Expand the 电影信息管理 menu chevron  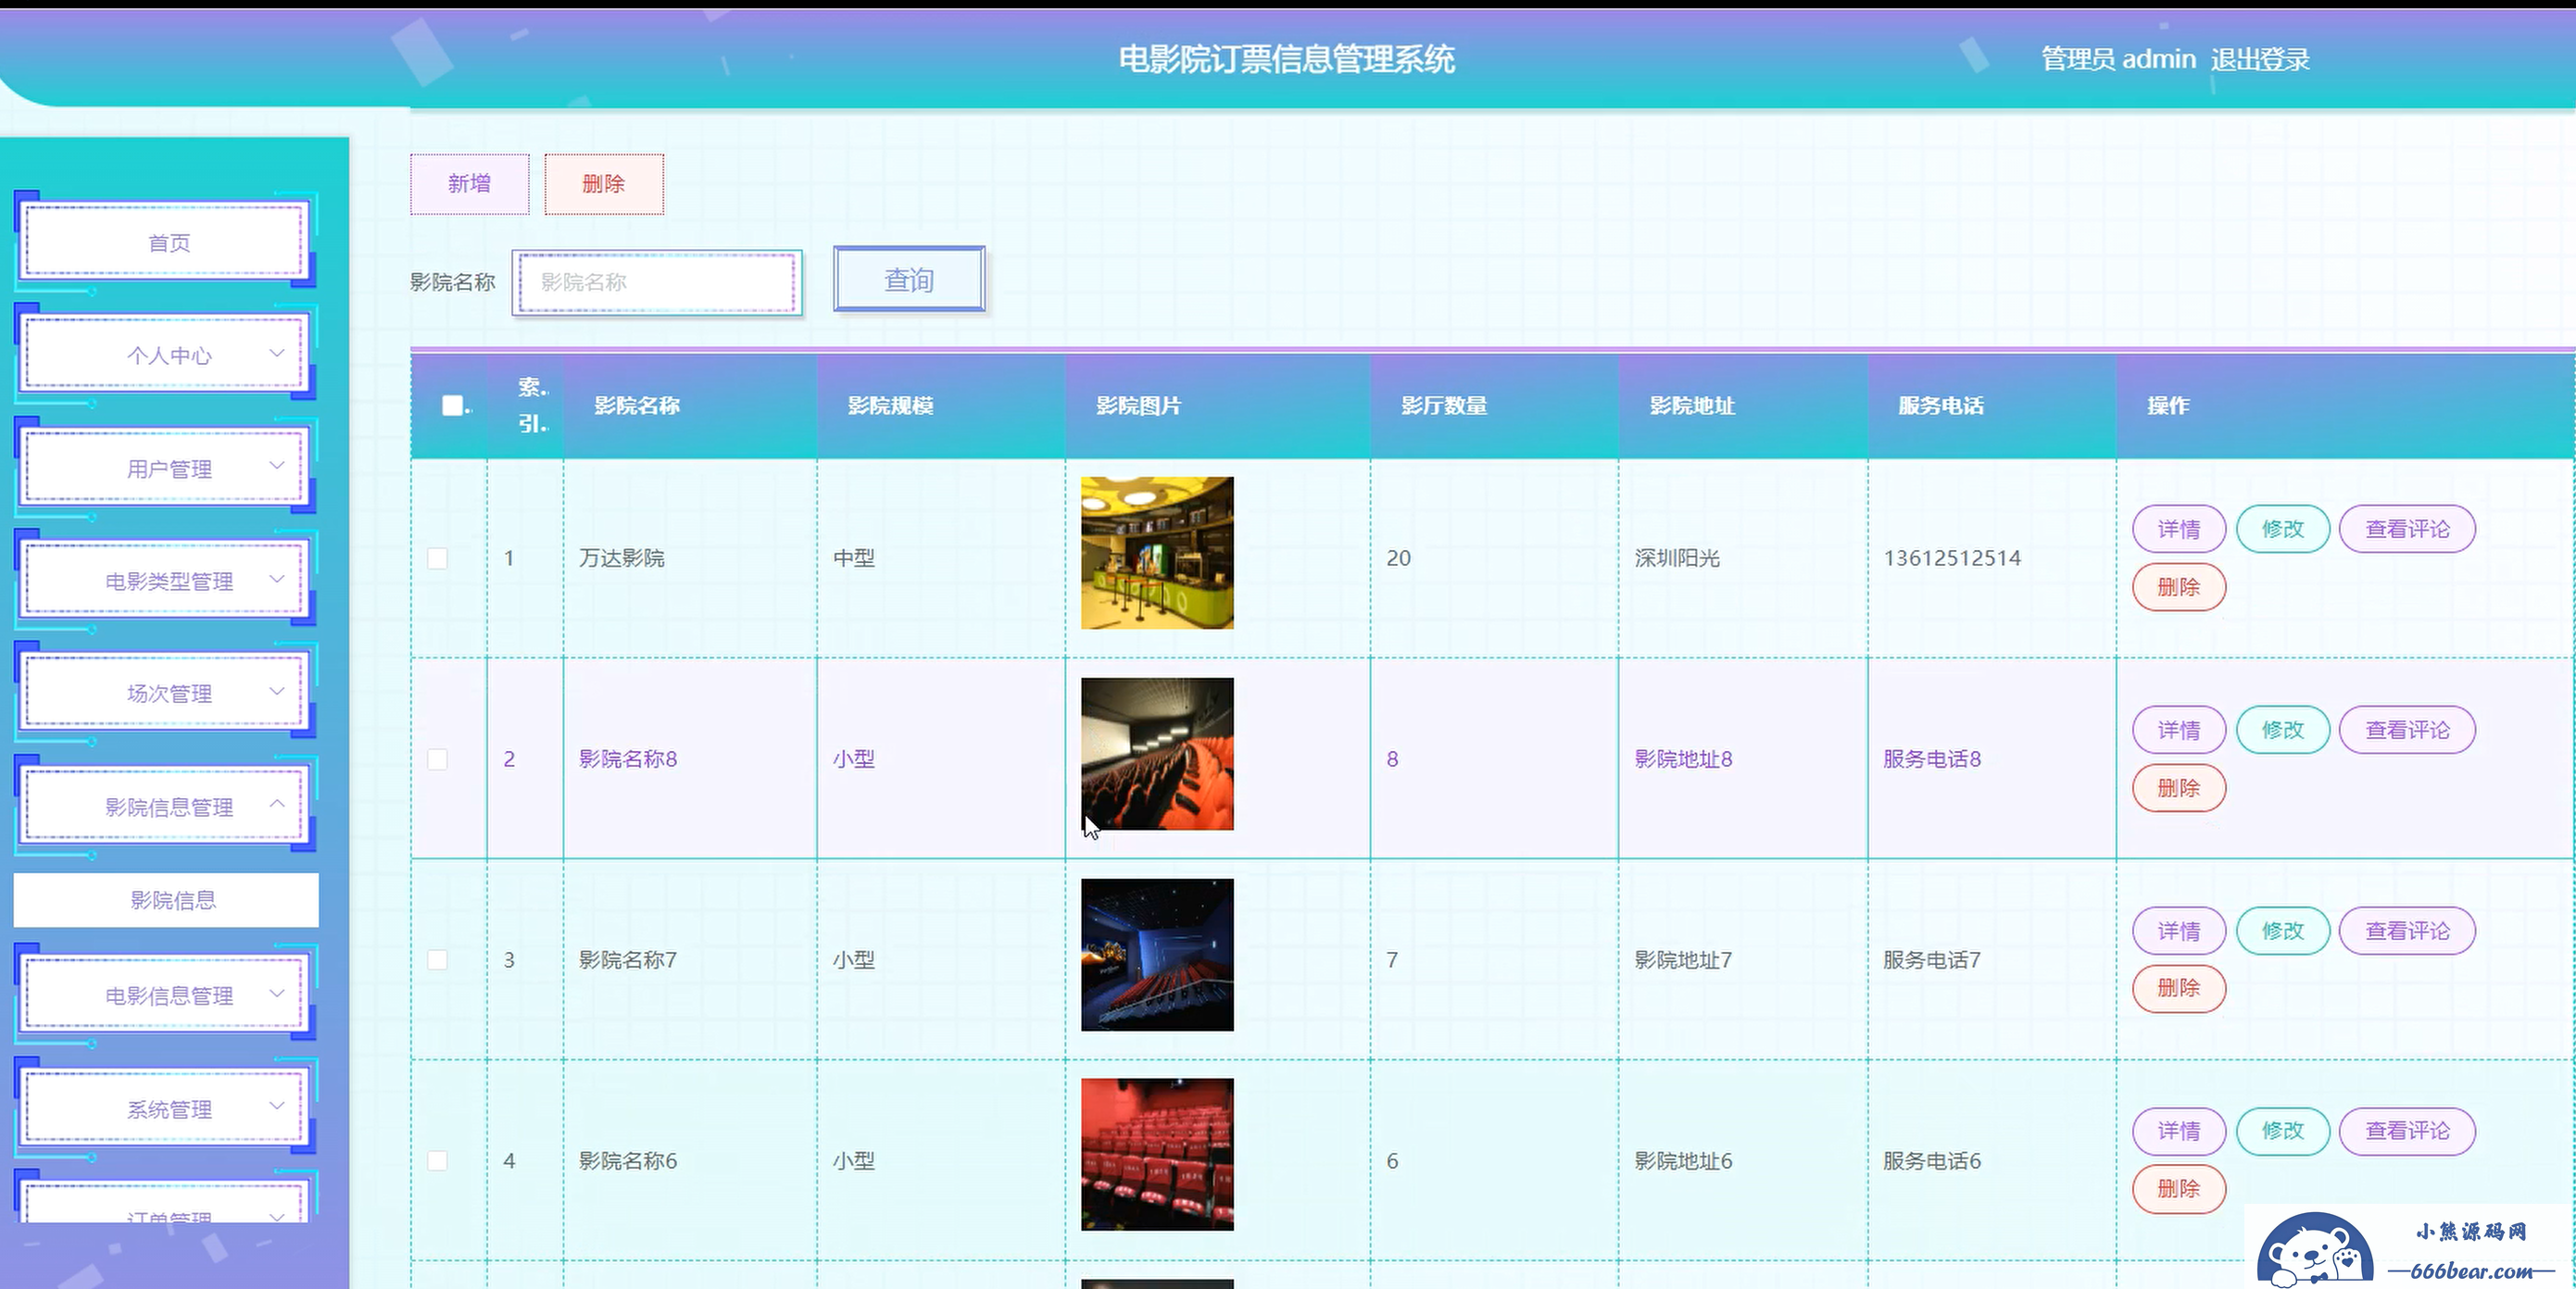277,994
